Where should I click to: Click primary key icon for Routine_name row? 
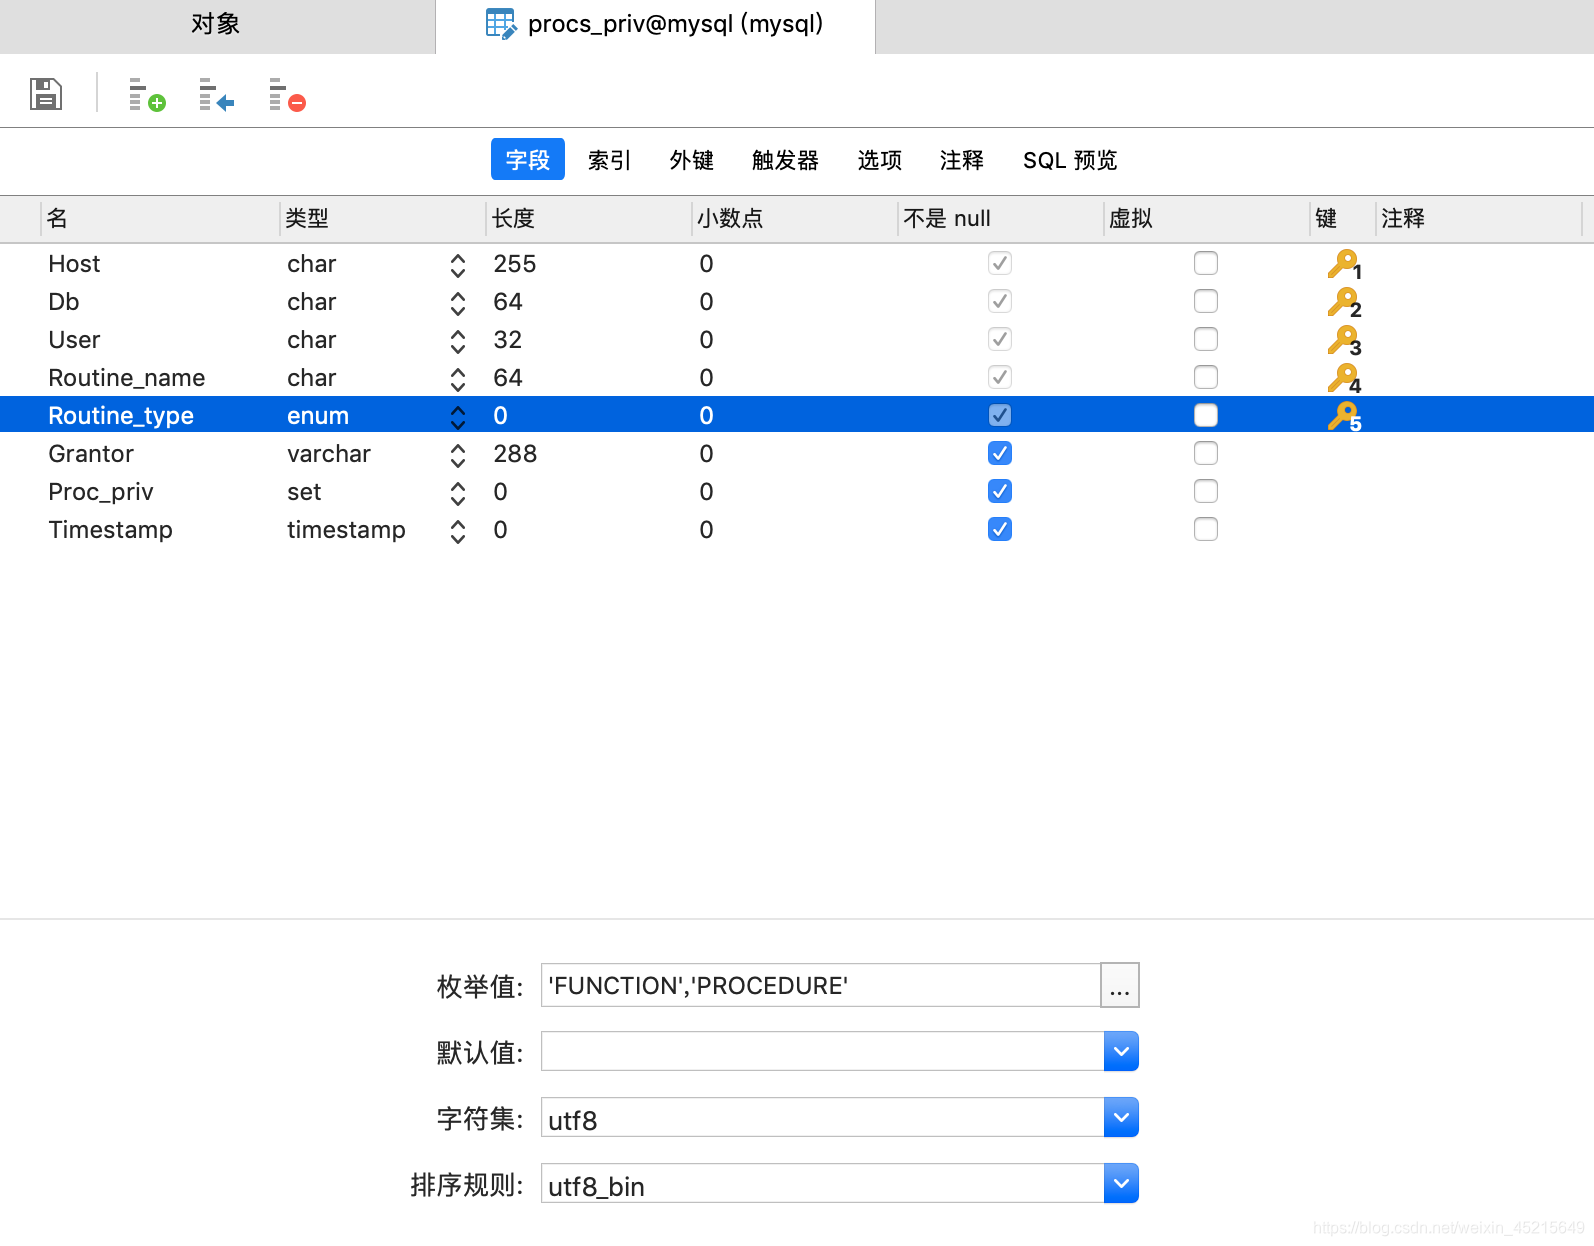coord(1344,379)
